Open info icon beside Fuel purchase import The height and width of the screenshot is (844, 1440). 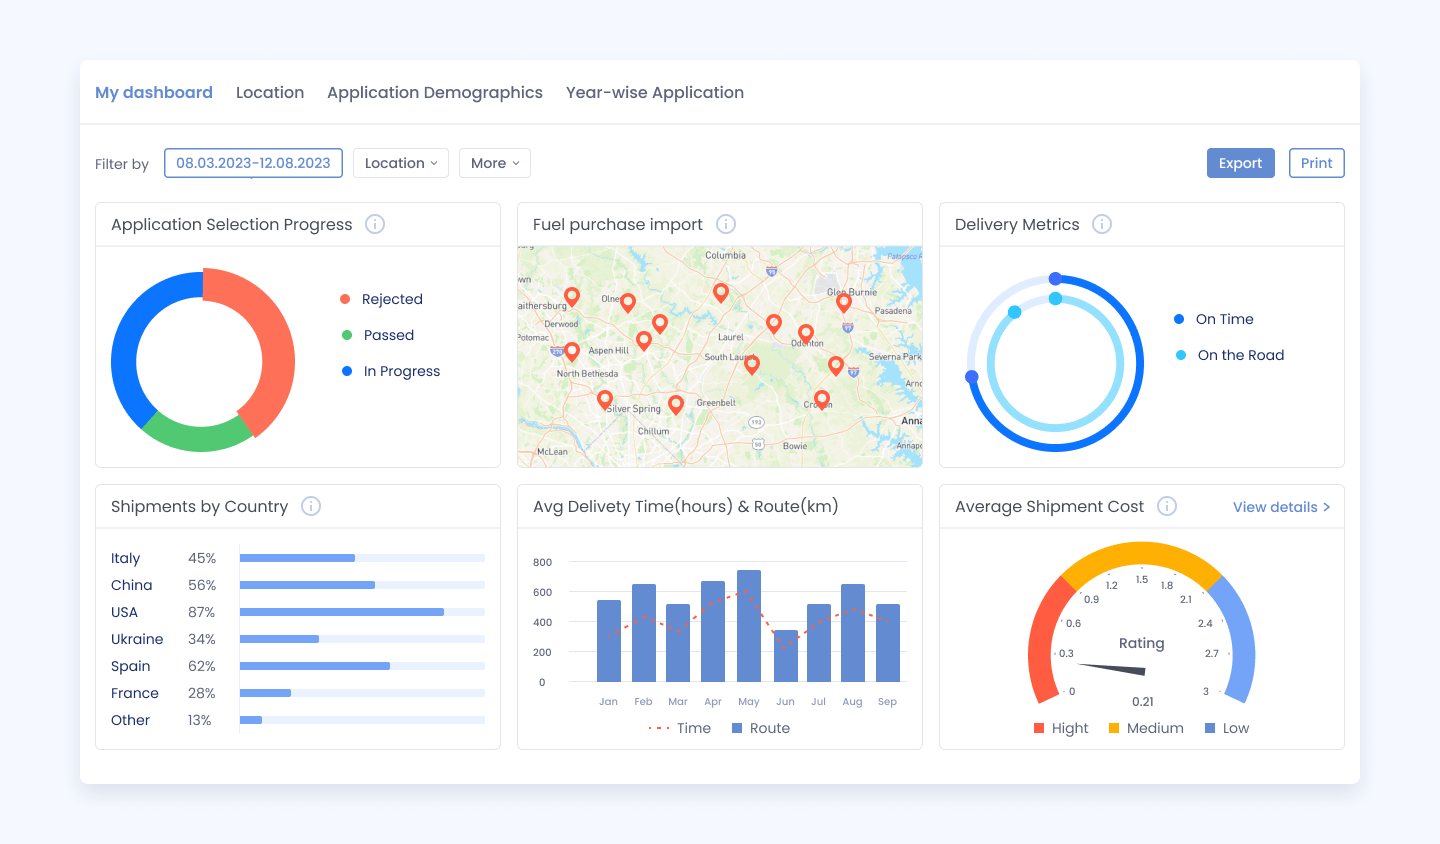727,224
